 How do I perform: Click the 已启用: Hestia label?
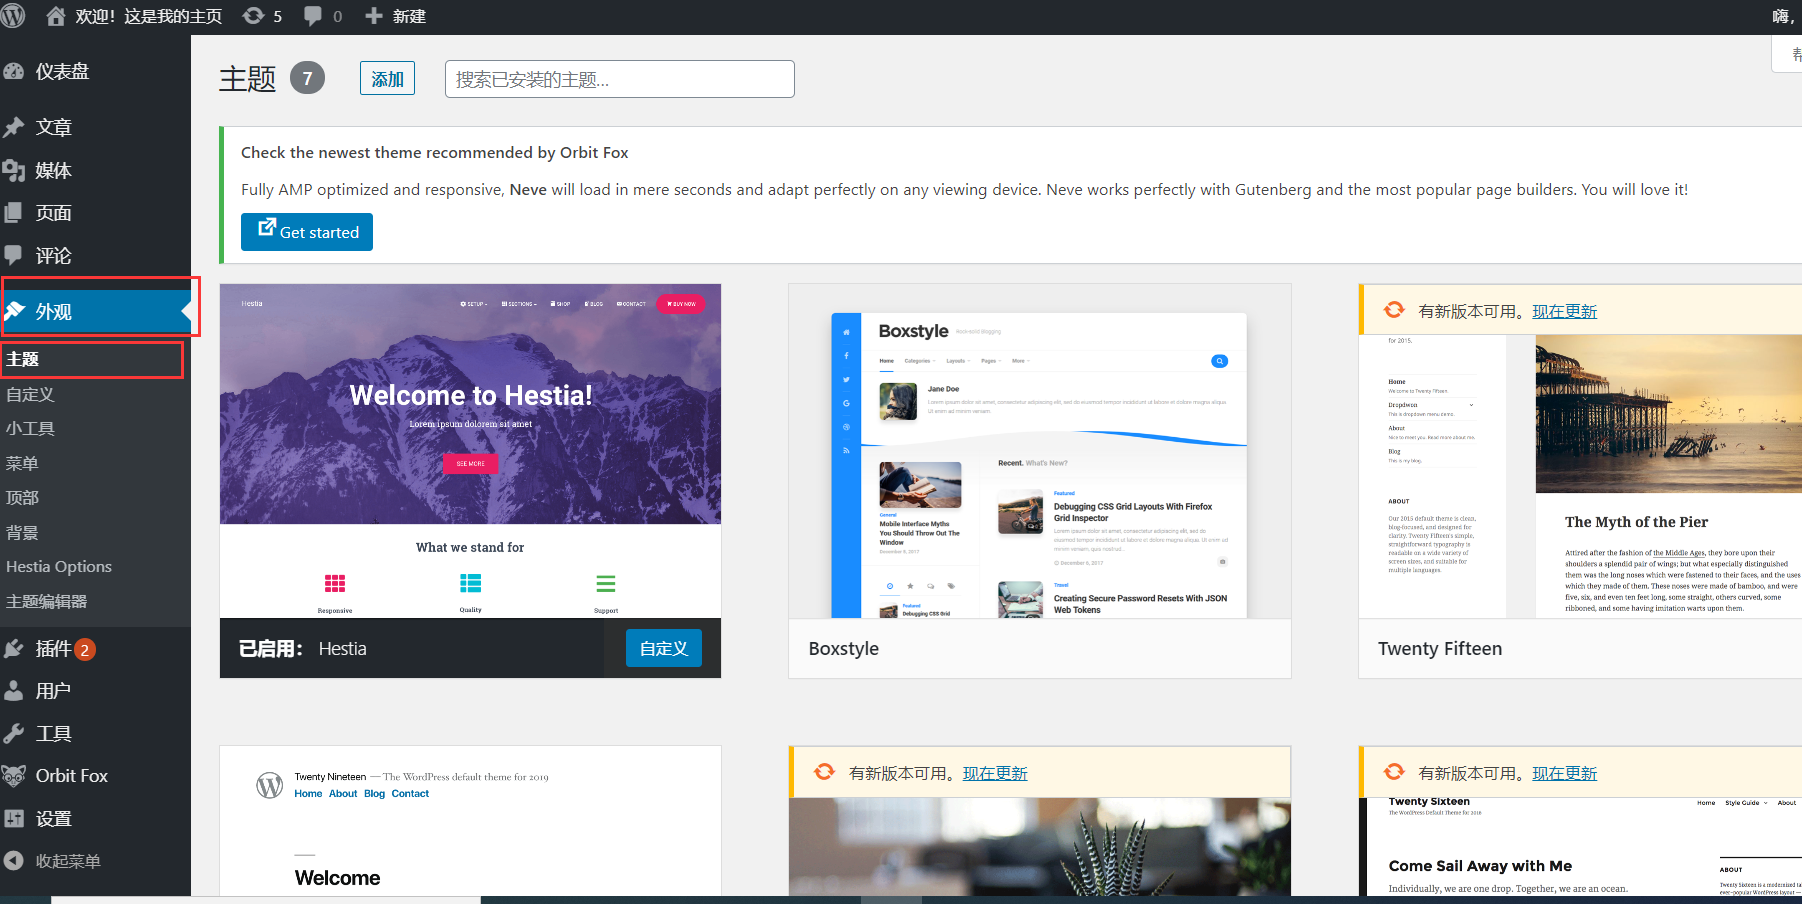coord(302,648)
